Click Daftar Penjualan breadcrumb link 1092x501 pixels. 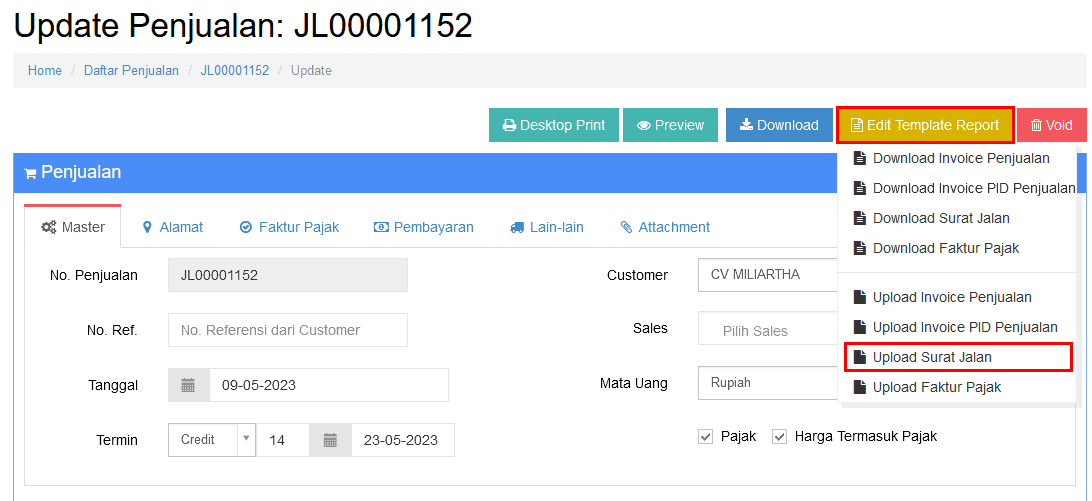point(131,71)
